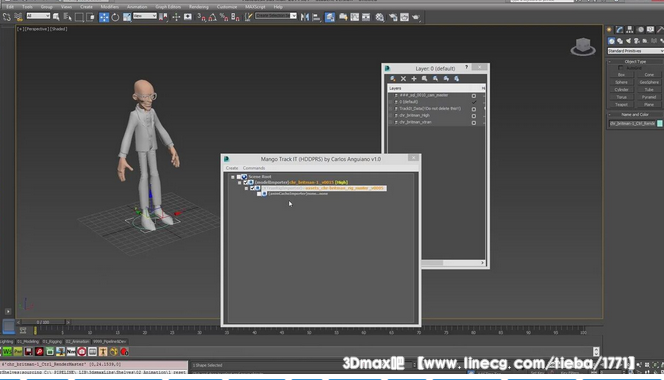Click the time slider 0 / 100 handle

point(43,322)
